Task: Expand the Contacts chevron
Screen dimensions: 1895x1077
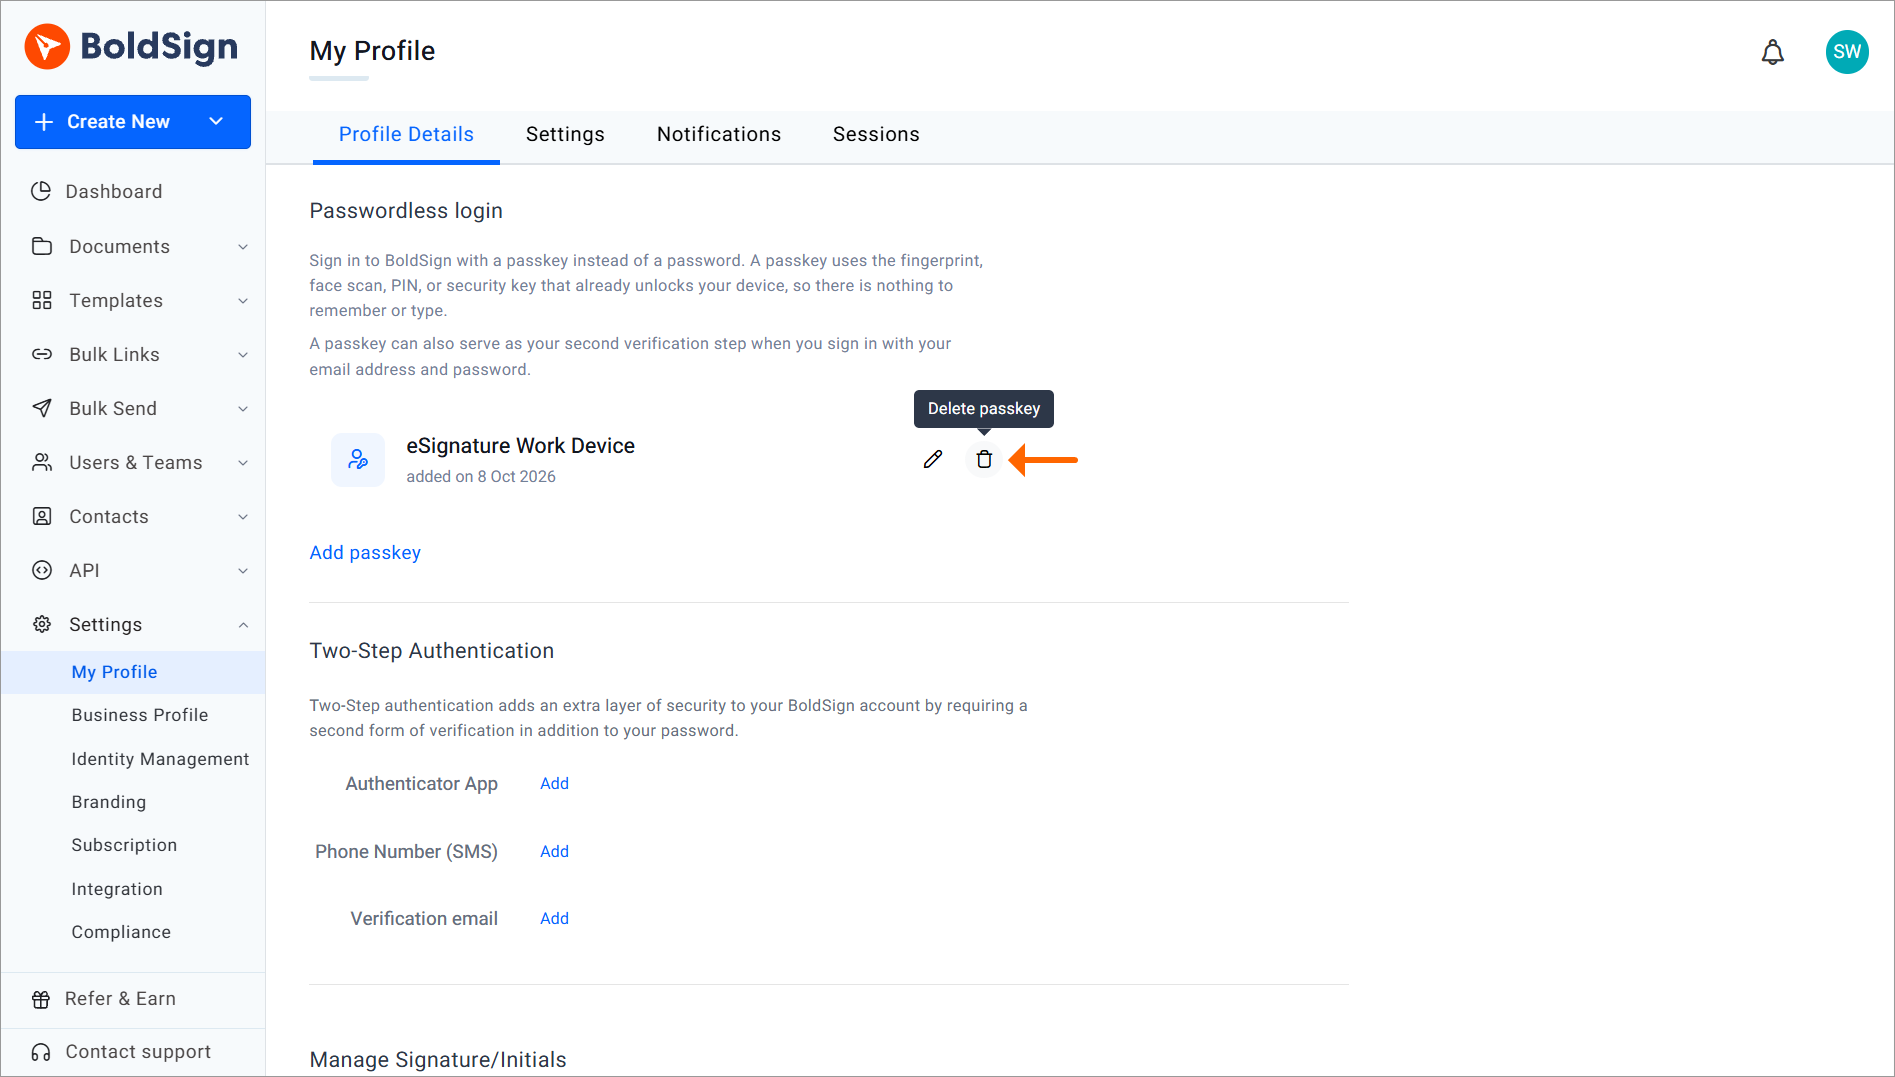Action: tap(243, 517)
